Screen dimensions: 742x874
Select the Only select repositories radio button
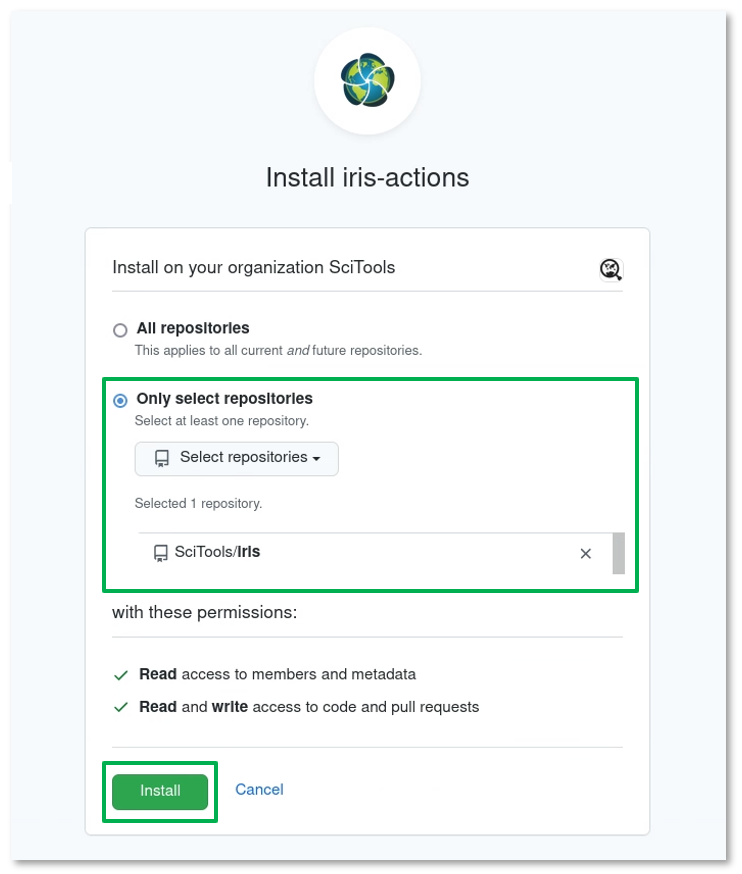120,400
